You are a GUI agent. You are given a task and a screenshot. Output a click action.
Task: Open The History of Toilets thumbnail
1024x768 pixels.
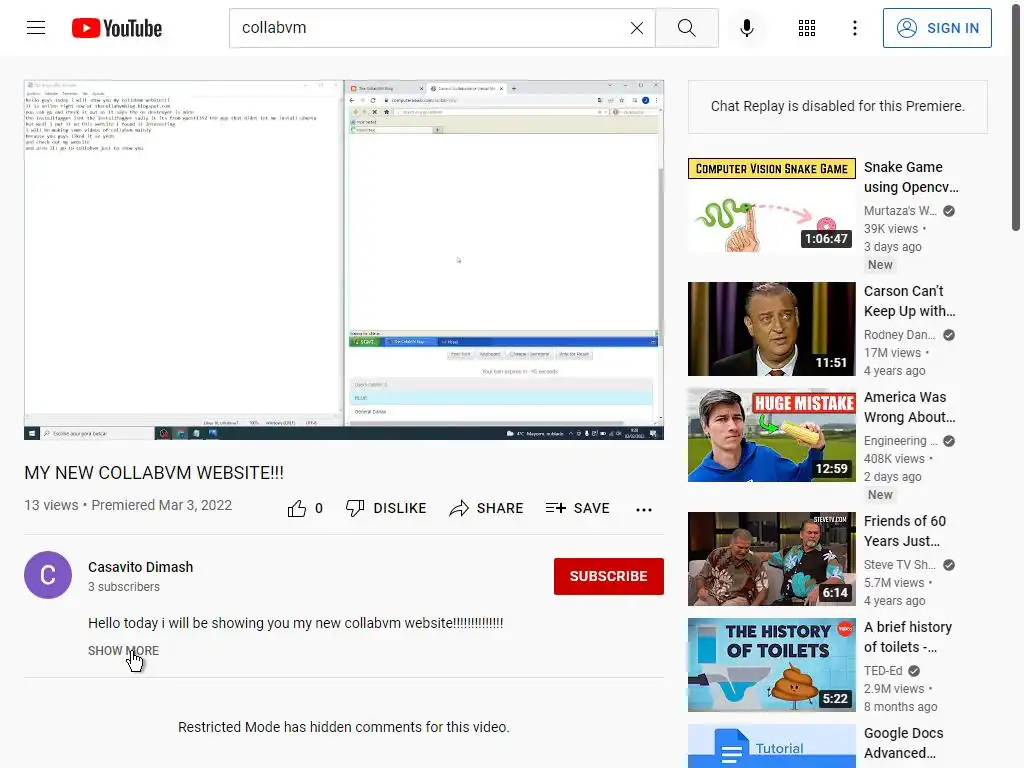coord(771,665)
